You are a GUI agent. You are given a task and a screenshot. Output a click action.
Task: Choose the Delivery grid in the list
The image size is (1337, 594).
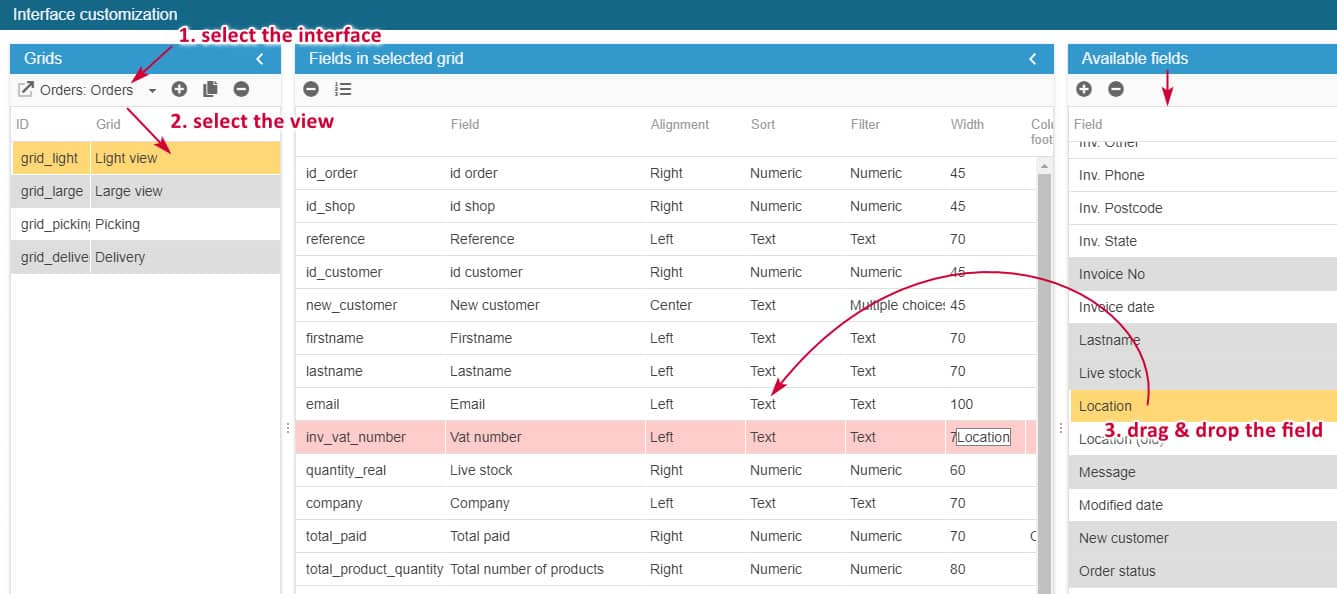146,257
